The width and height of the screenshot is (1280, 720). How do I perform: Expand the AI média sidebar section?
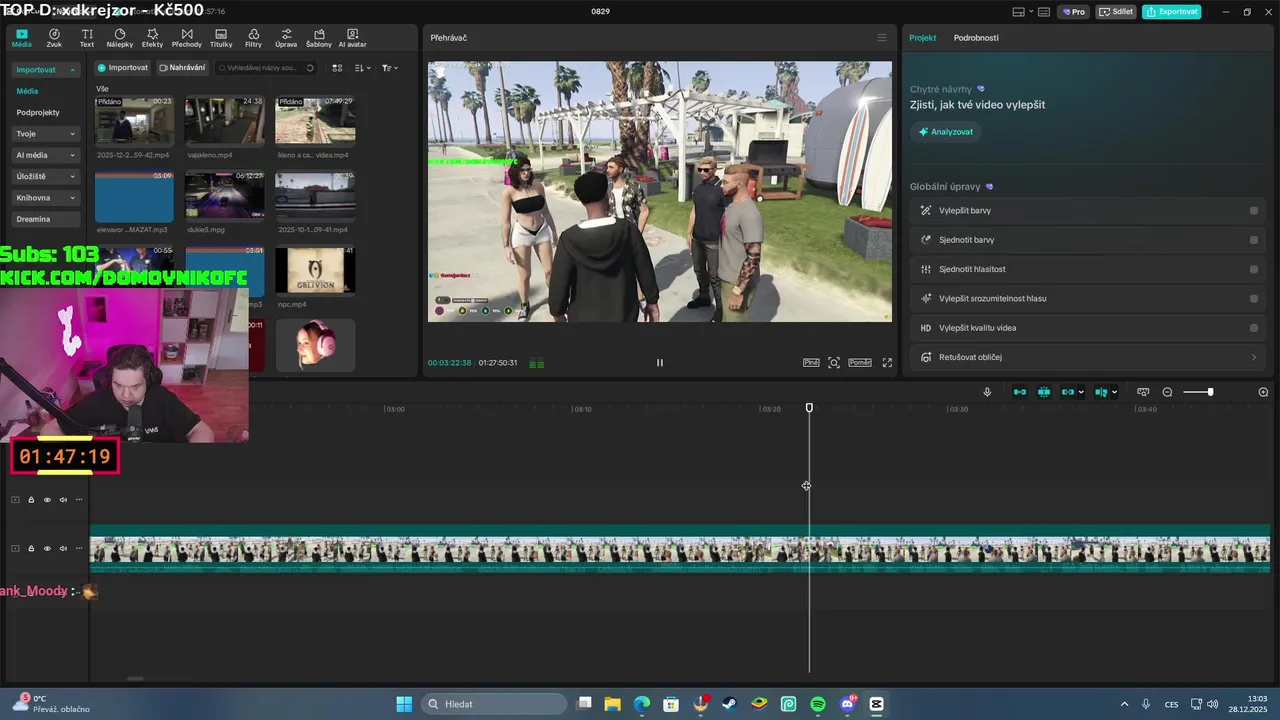coord(72,155)
